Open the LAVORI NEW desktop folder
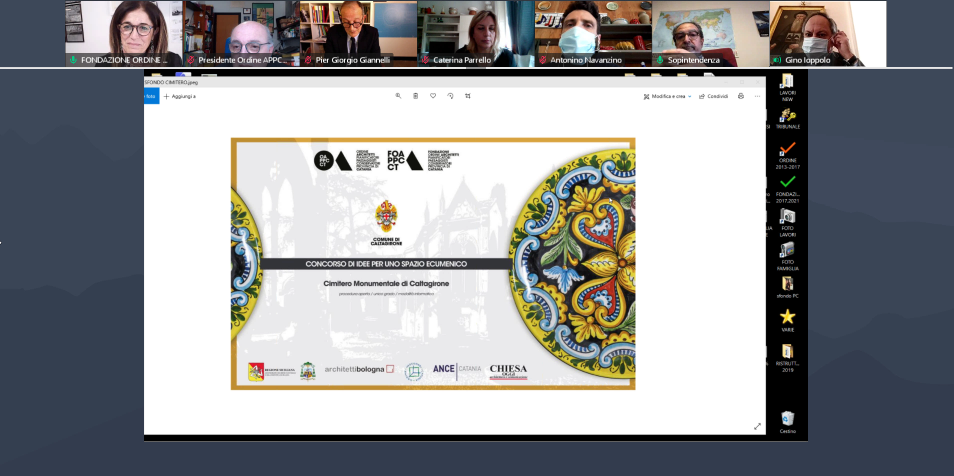 pyautogui.click(x=787, y=88)
